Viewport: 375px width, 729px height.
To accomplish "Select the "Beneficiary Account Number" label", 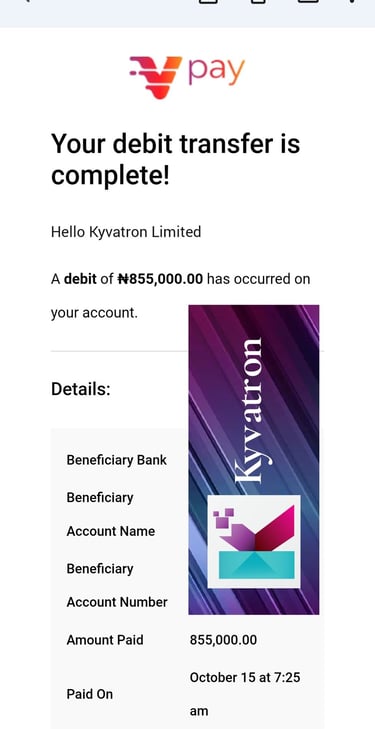I will [x=117, y=585].
